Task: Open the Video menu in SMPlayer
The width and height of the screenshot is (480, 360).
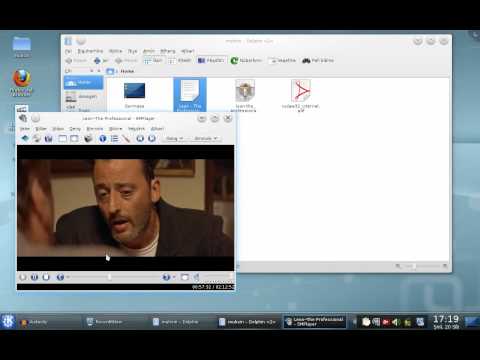Action: tap(58, 129)
